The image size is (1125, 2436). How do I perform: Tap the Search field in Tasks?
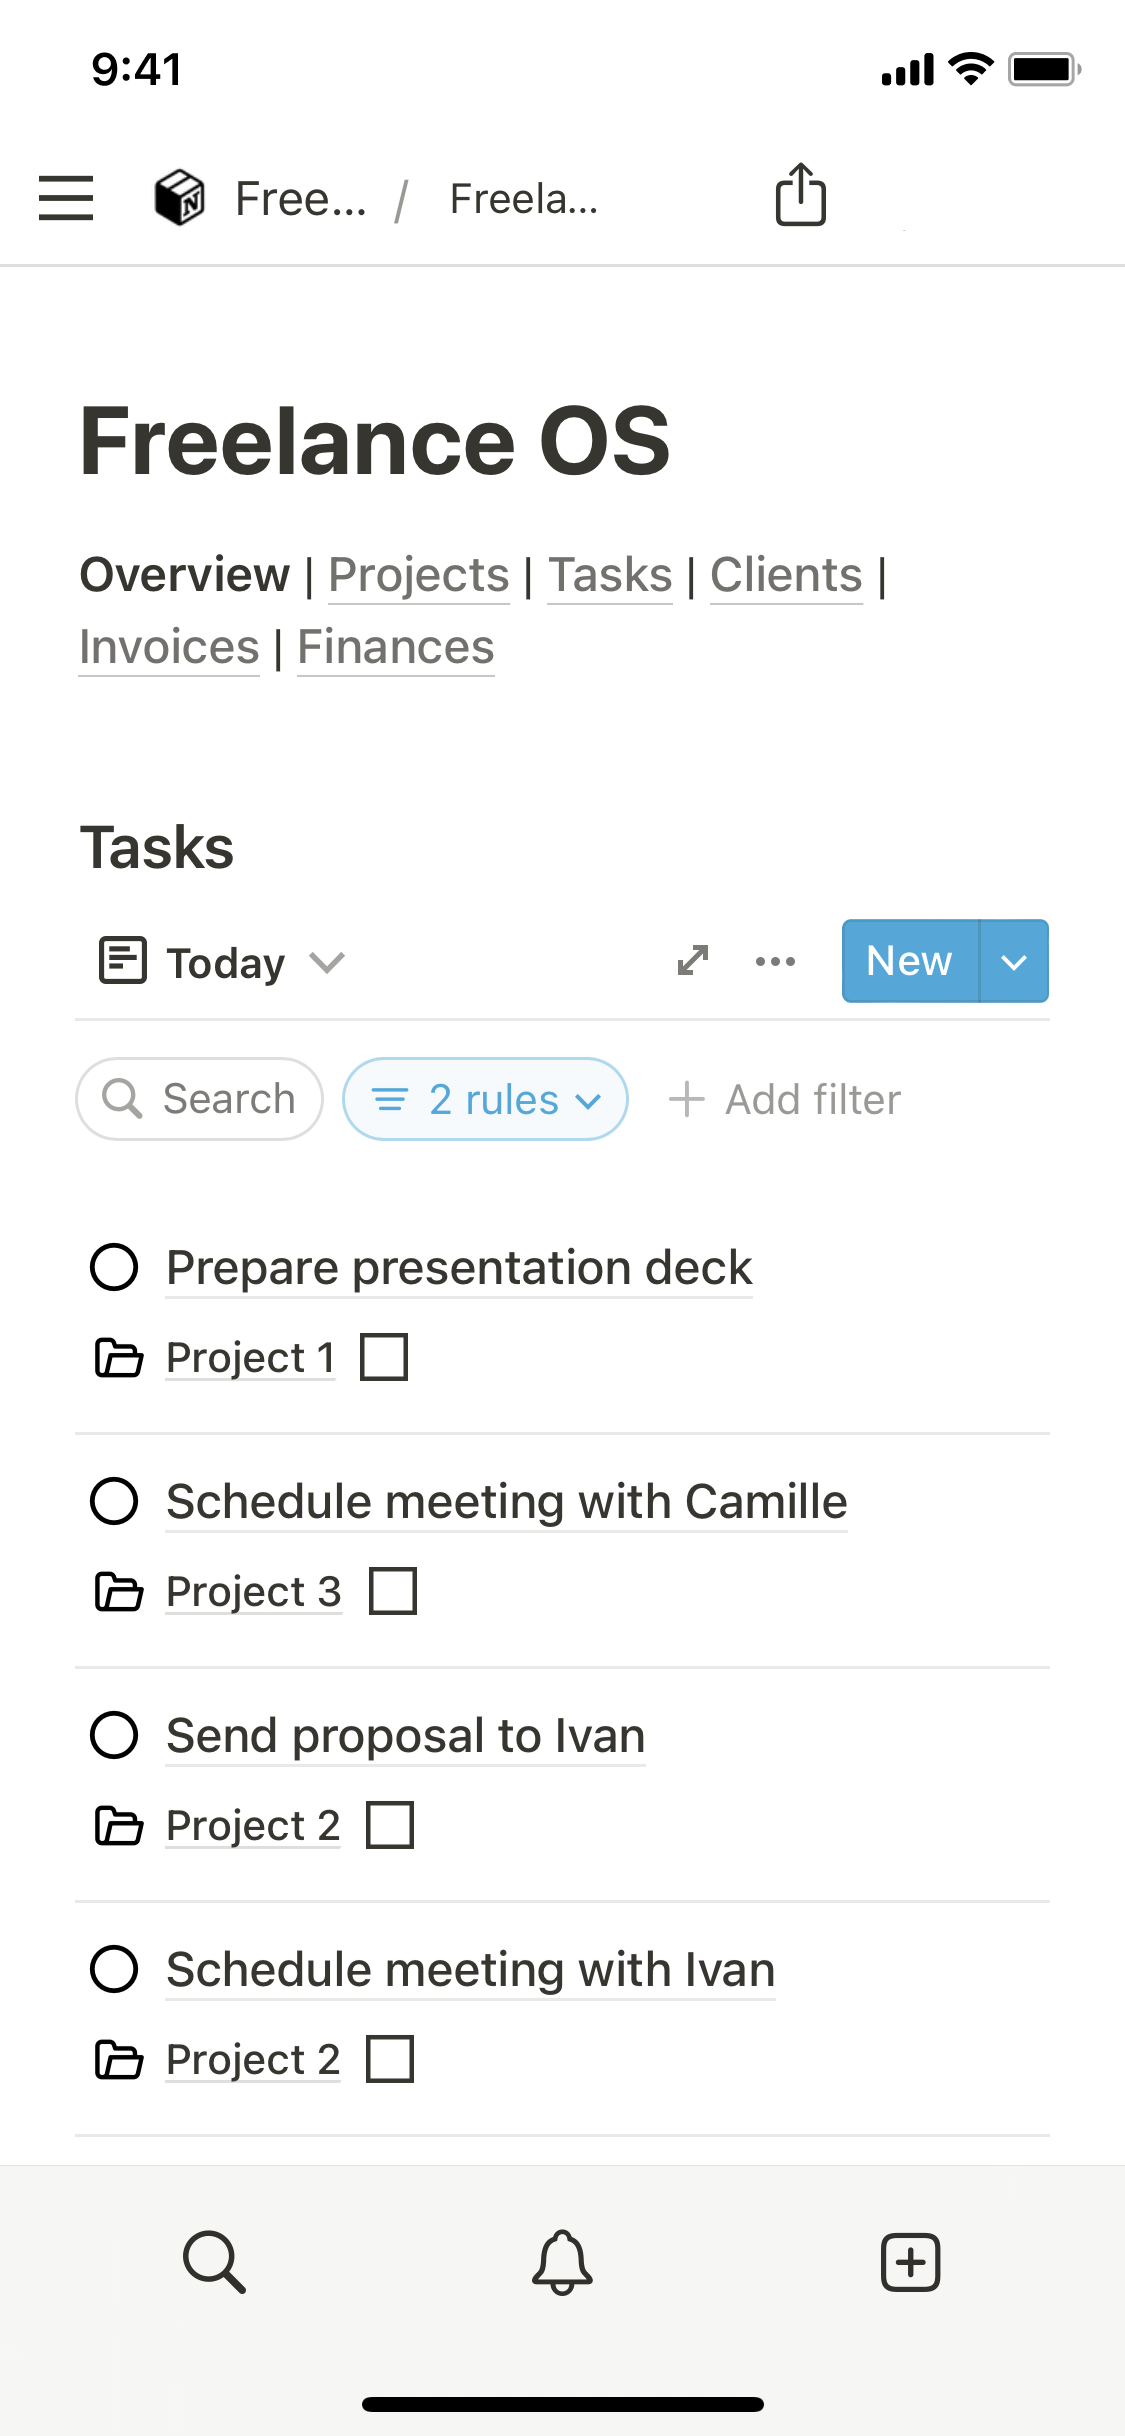tap(200, 1099)
